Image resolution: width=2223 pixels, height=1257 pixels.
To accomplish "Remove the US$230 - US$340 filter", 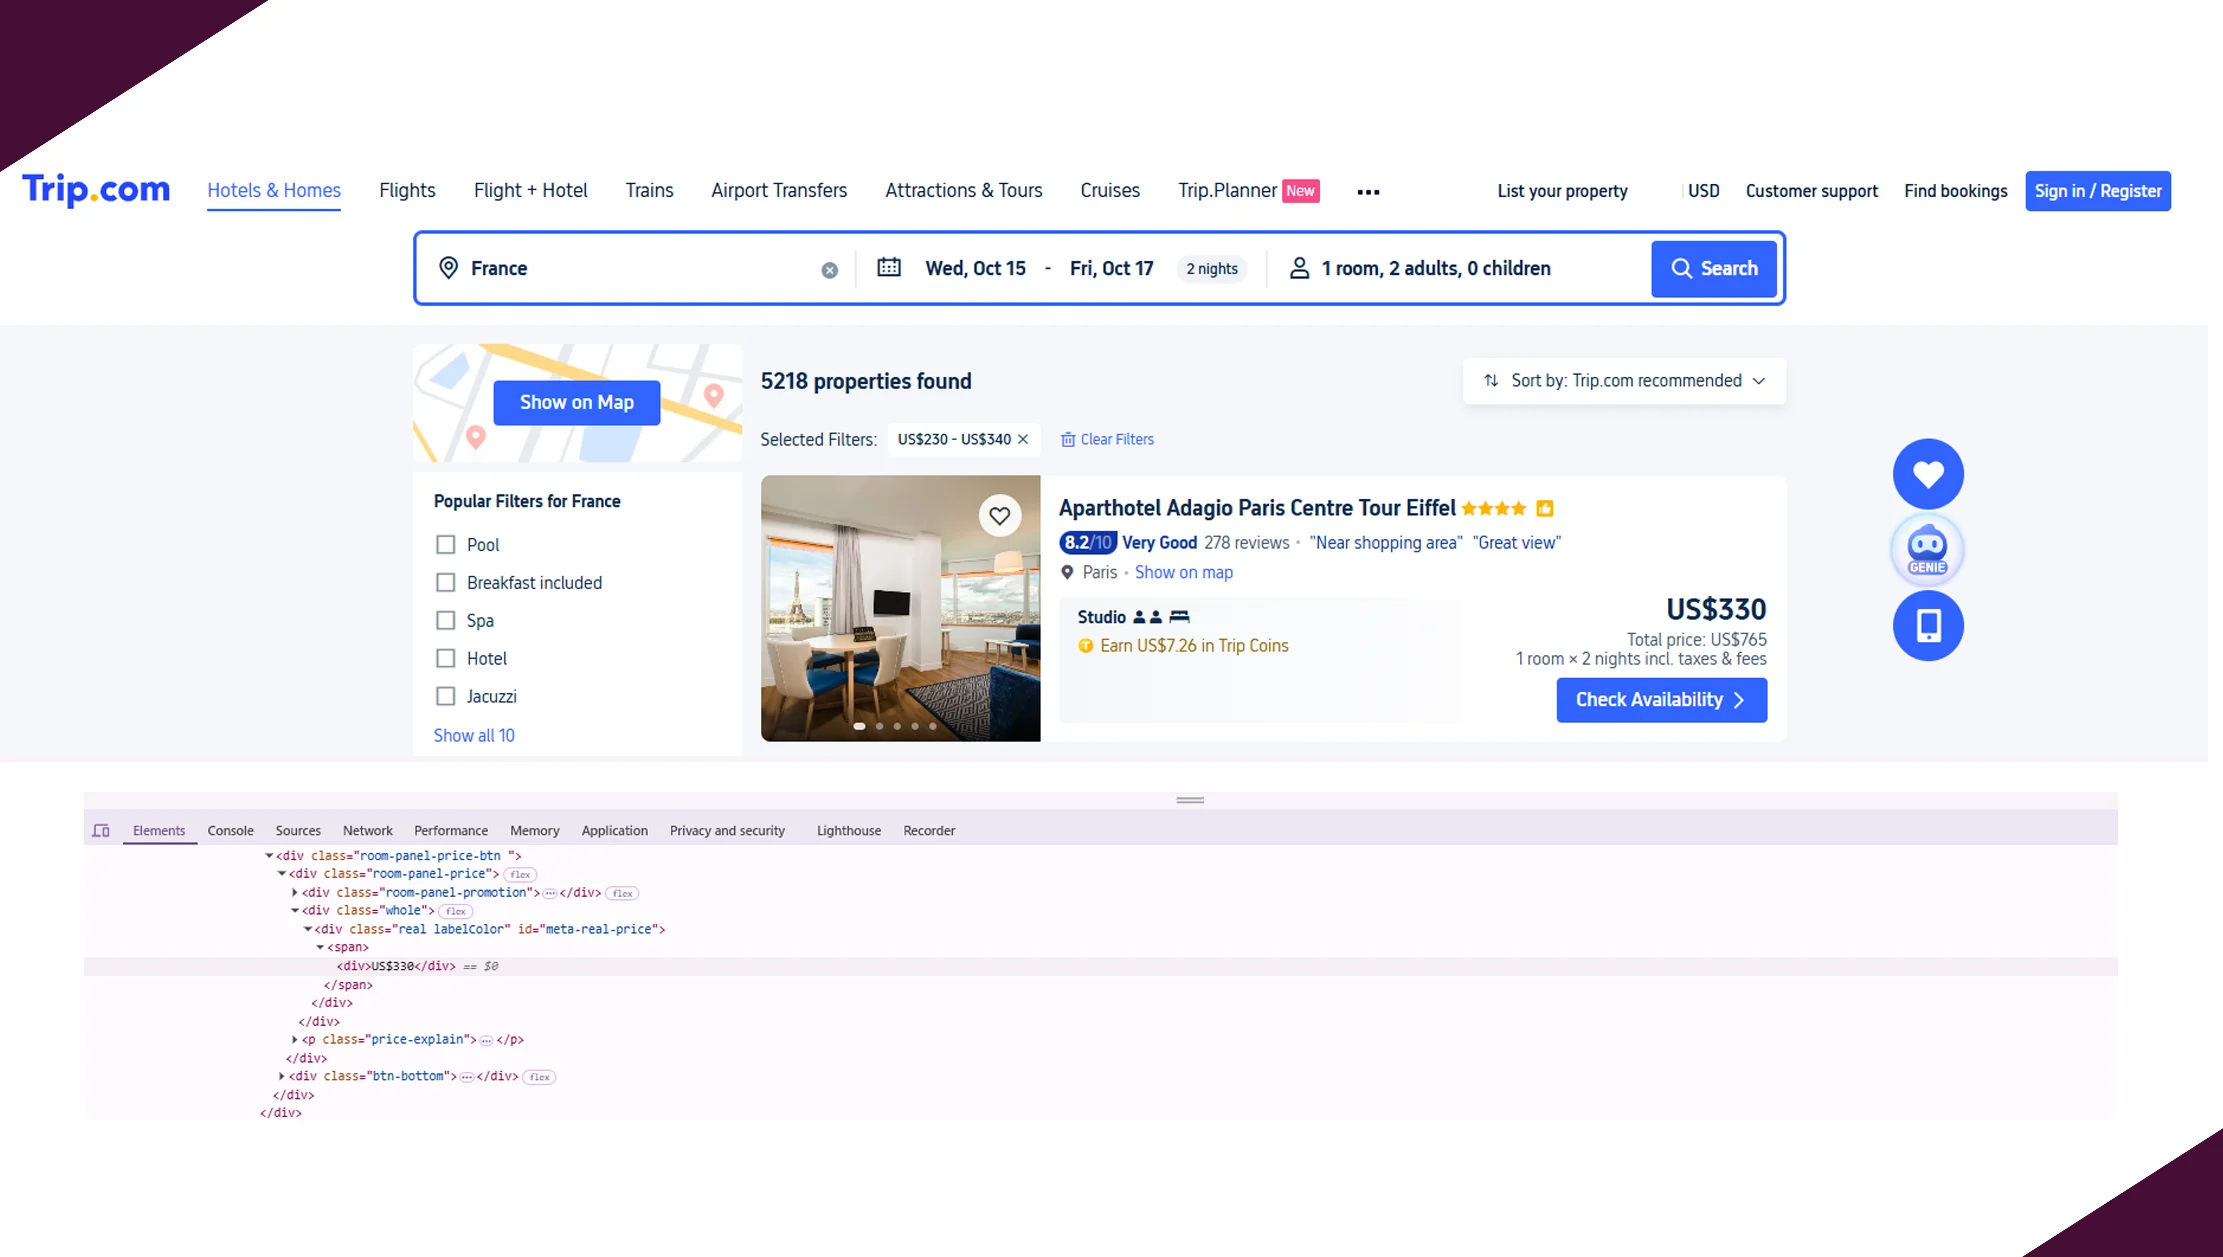I will 1023,440.
